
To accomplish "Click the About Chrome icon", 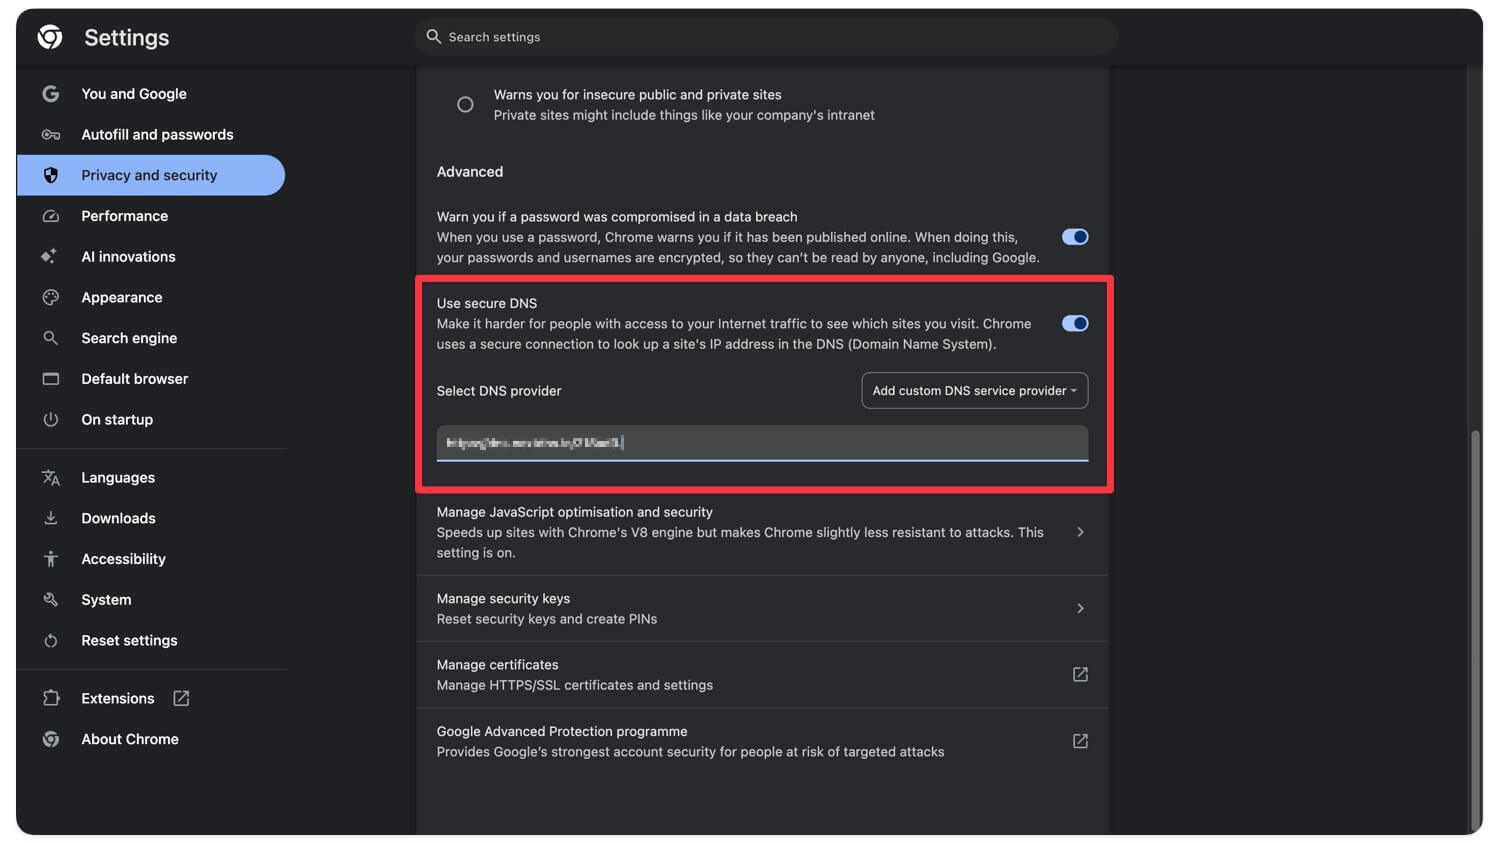I will 50,739.
